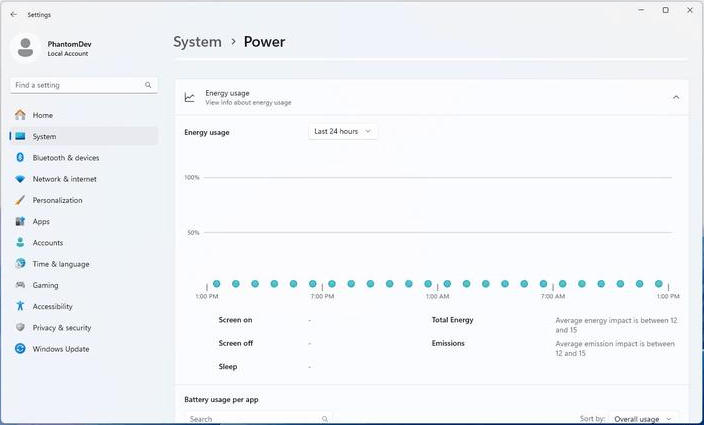Click the Accounts person icon

point(20,242)
